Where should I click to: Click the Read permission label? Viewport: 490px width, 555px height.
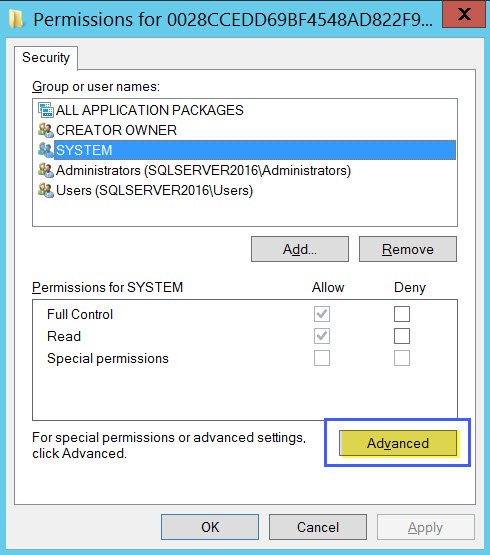coord(64,336)
